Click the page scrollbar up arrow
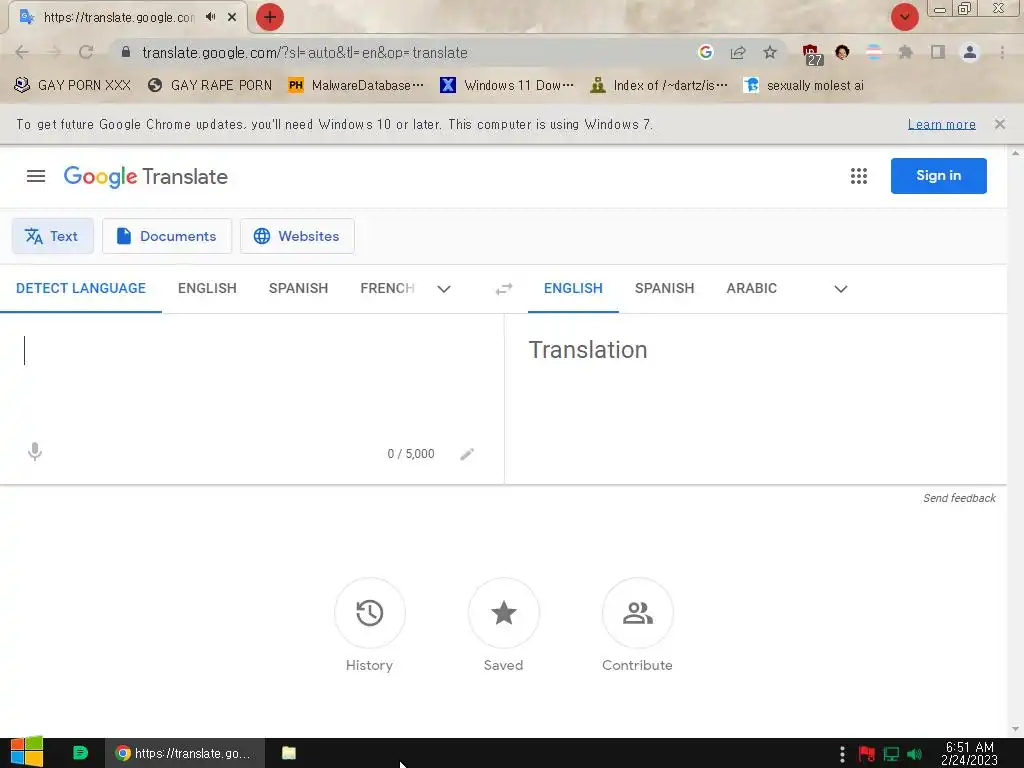This screenshot has height=768, width=1024. tap(1015, 153)
